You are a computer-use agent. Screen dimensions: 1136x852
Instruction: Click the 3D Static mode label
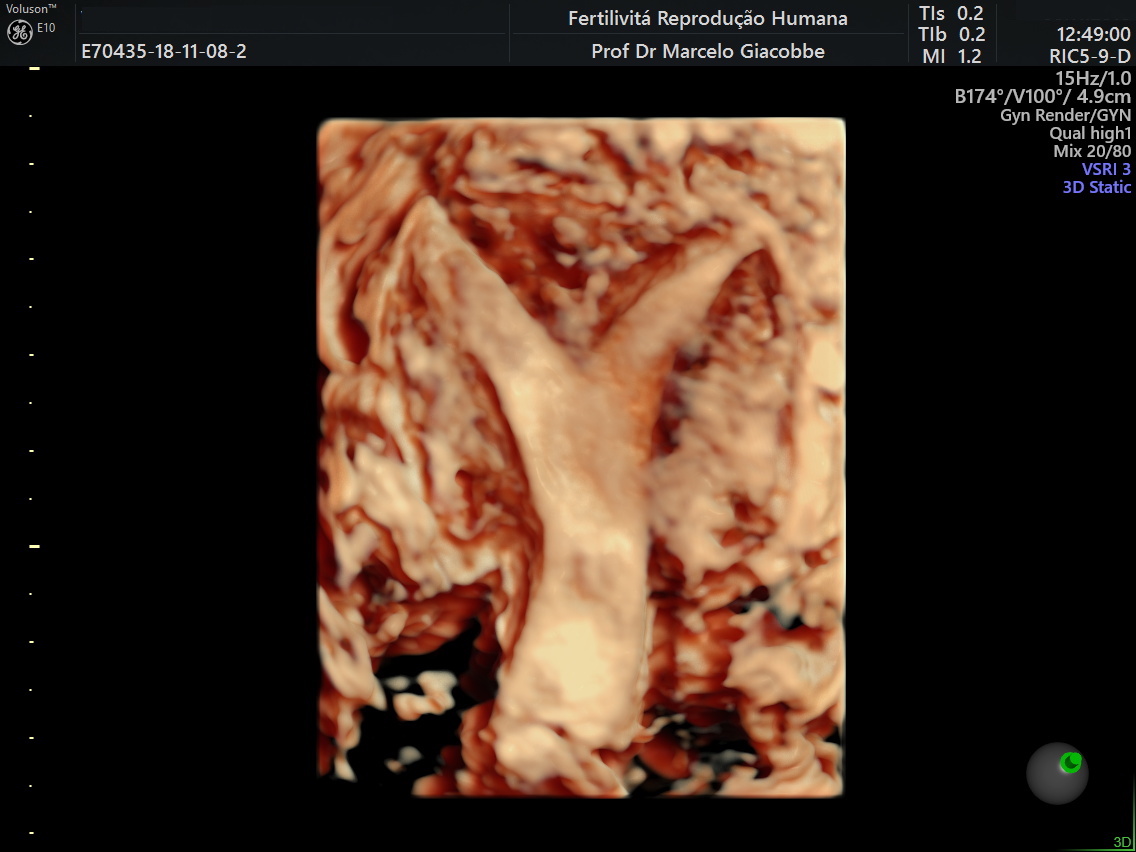(1096, 187)
